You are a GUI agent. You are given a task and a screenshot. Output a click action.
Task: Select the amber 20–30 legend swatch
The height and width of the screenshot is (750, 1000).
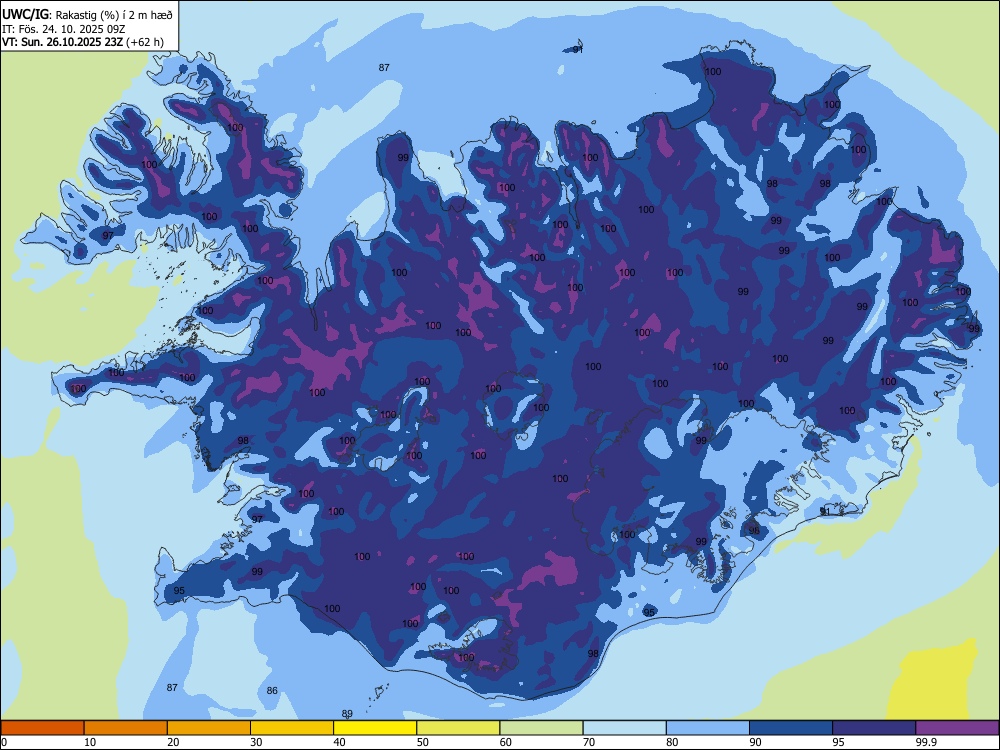(209, 728)
